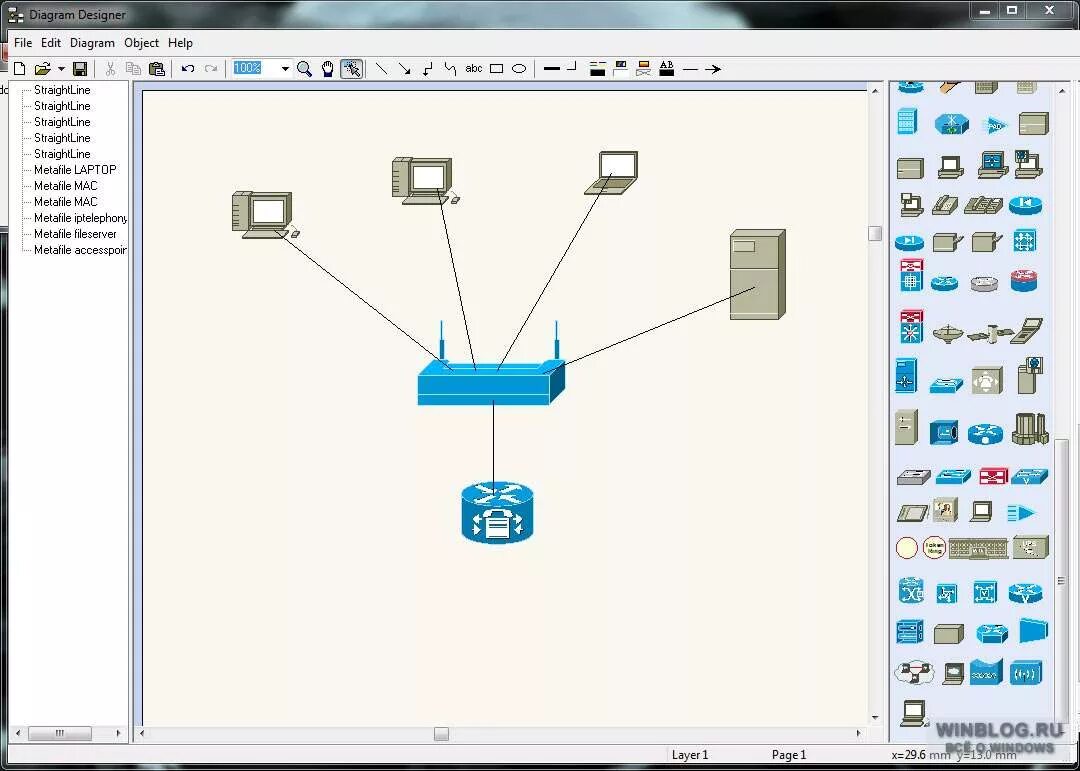The image size is (1080, 771).
Task: Pick the PAD arrow stencil from palette
Action: coord(1022,513)
